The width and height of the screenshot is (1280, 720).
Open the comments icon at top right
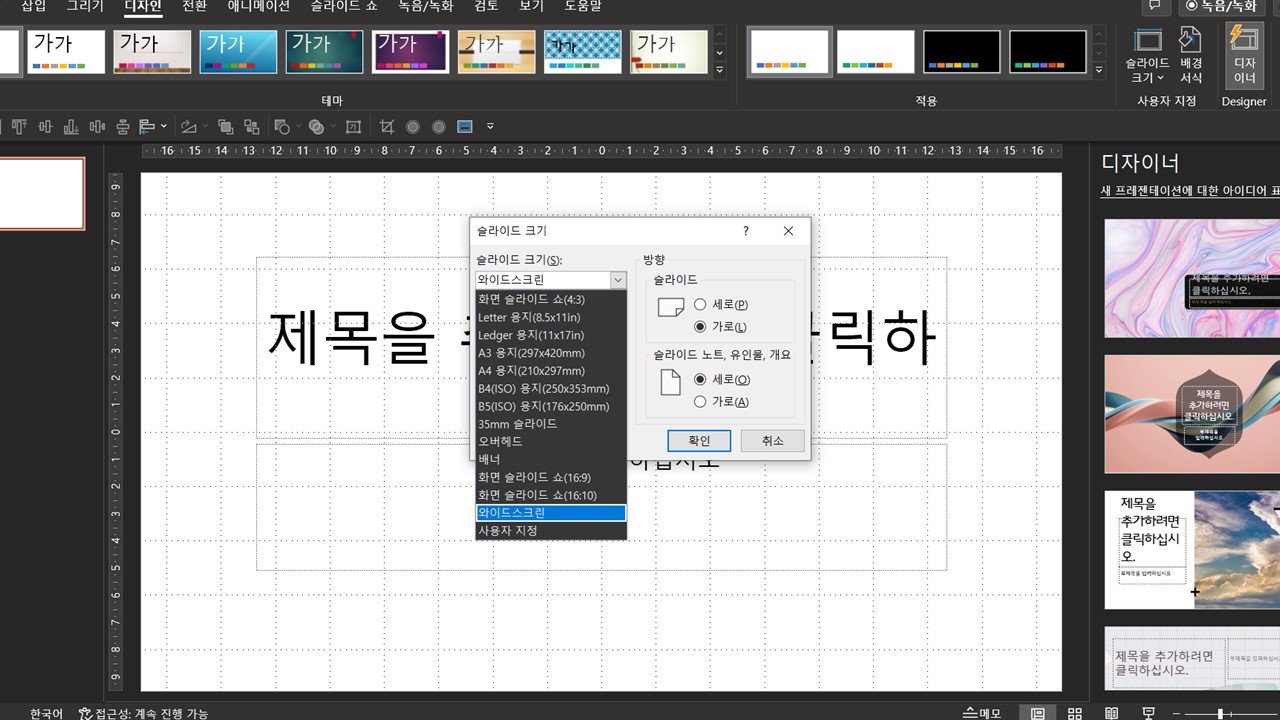point(1155,6)
